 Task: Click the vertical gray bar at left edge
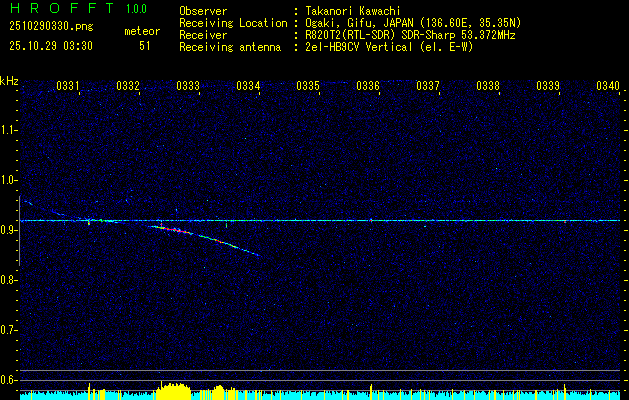[19, 231]
